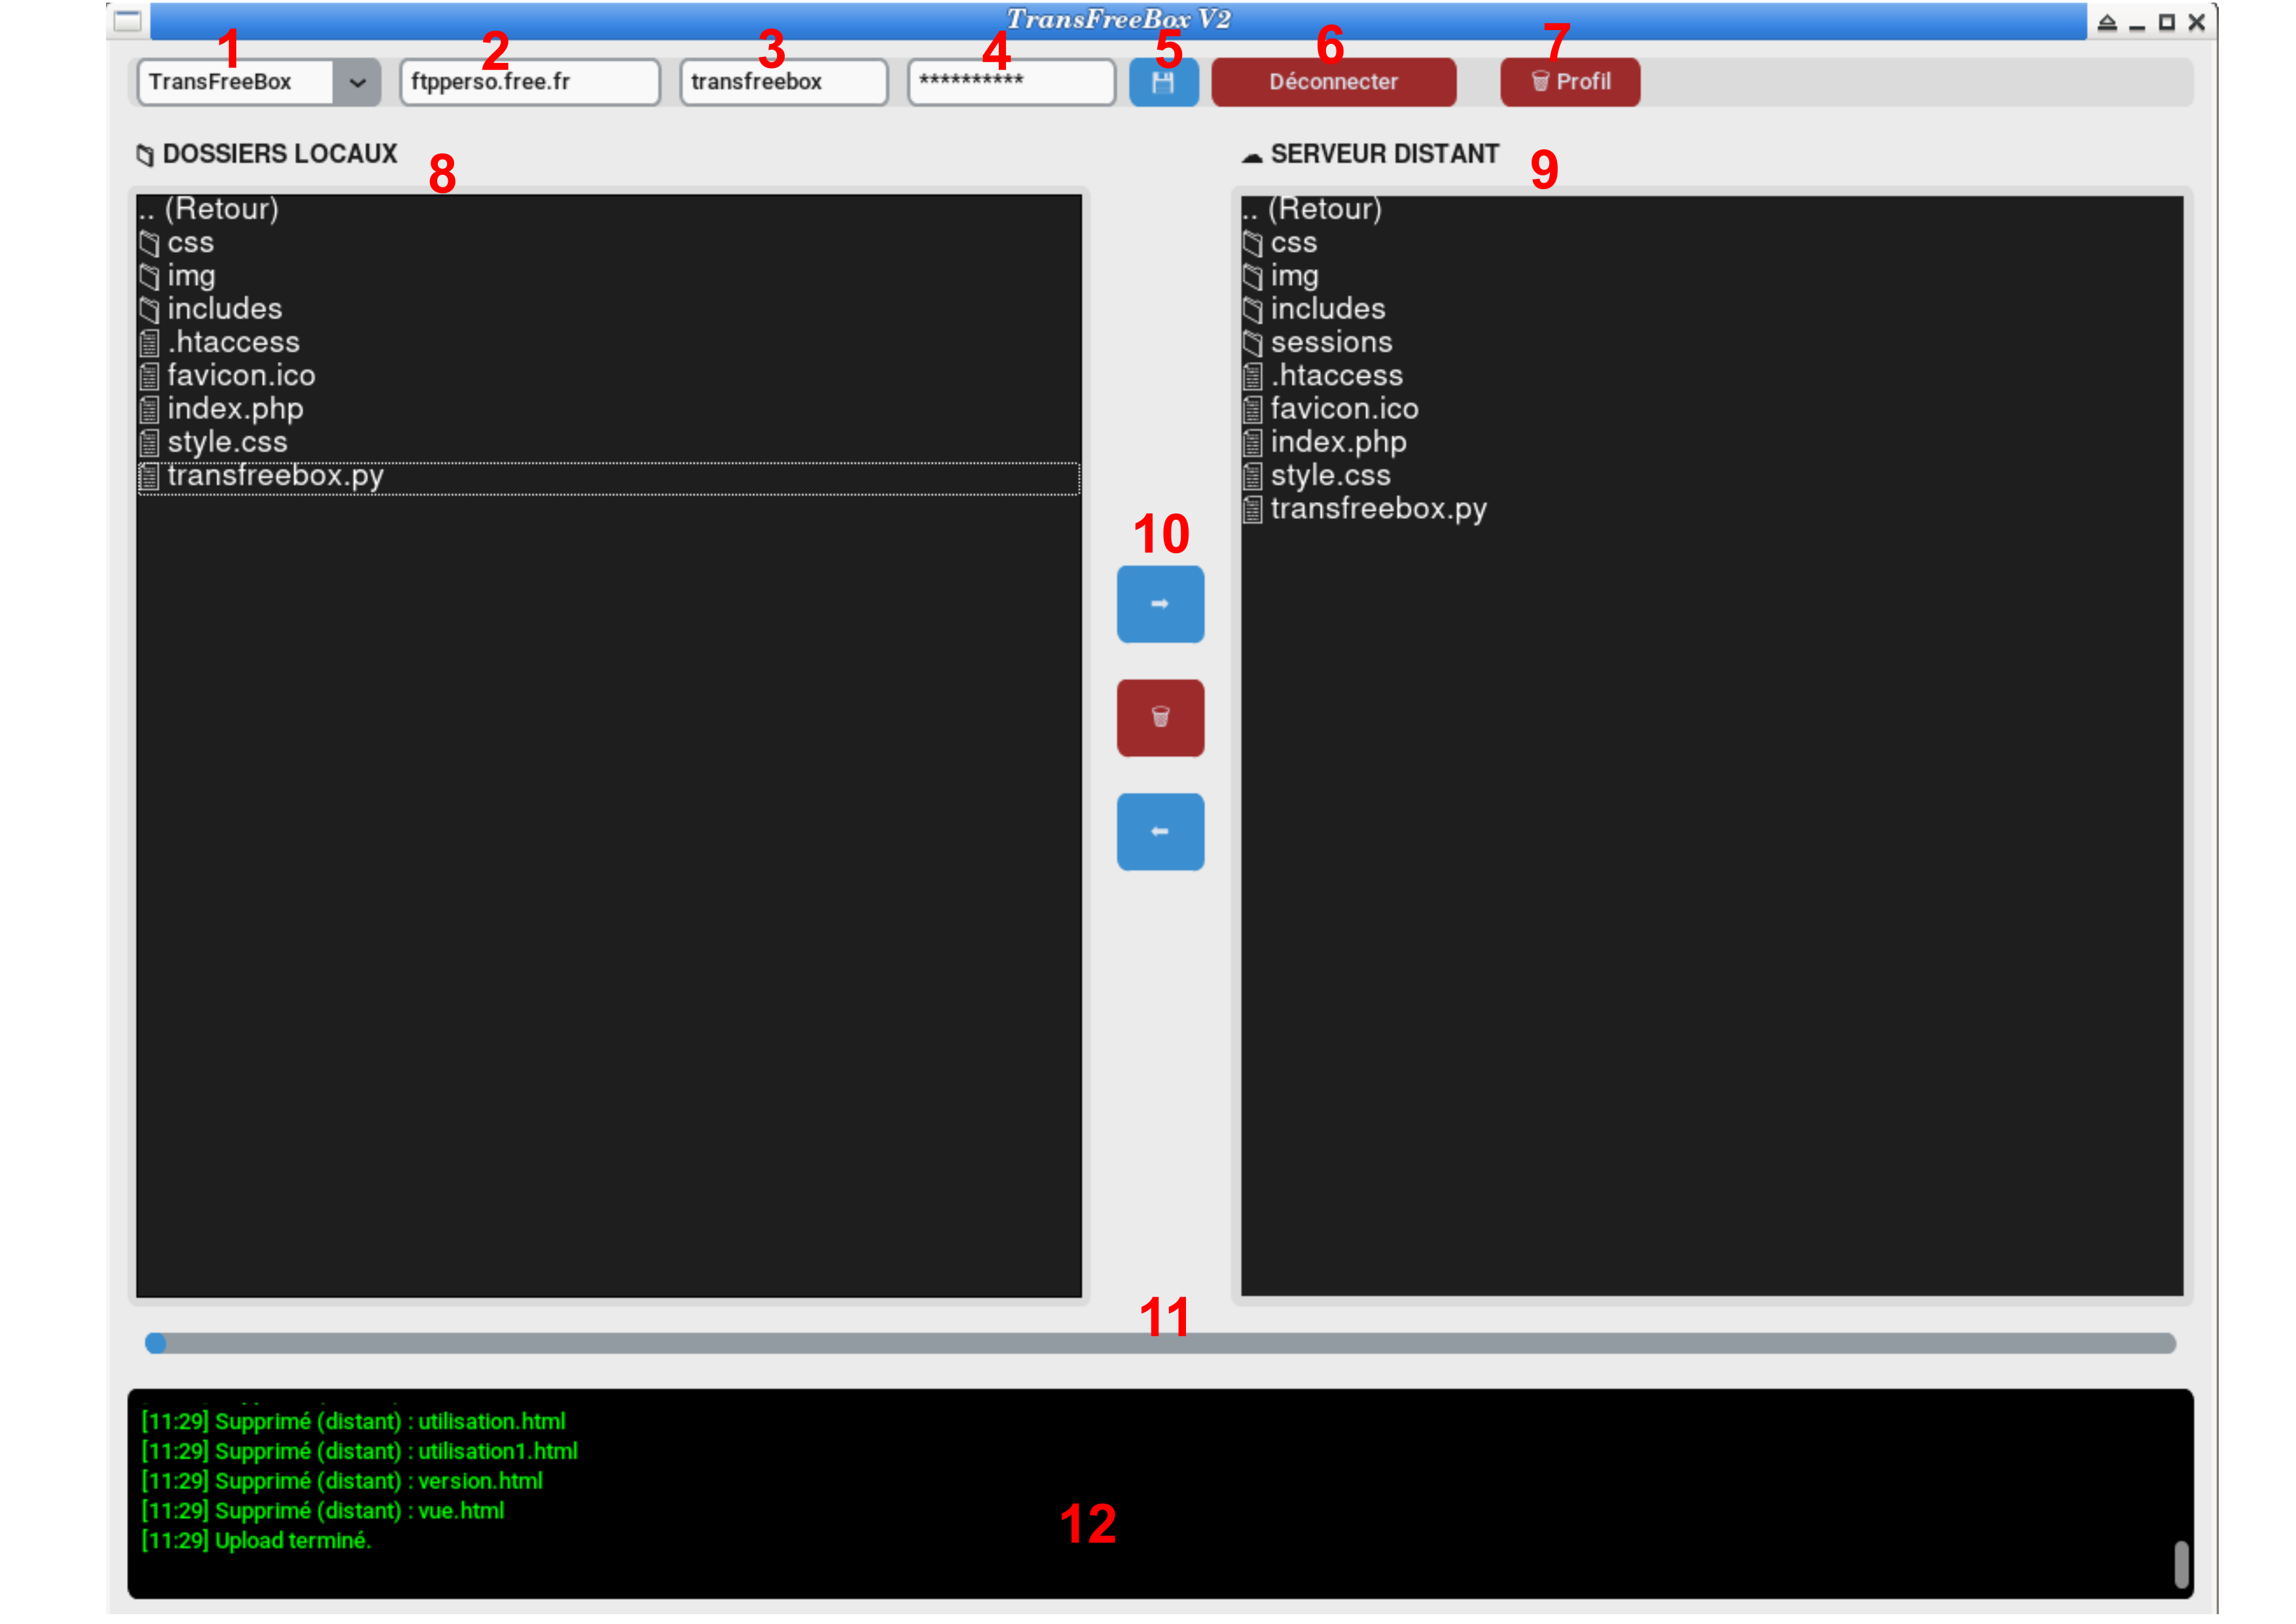This screenshot has height=1624, width=2296.
Task: Select .htaccess in the local list
Action: point(609,342)
